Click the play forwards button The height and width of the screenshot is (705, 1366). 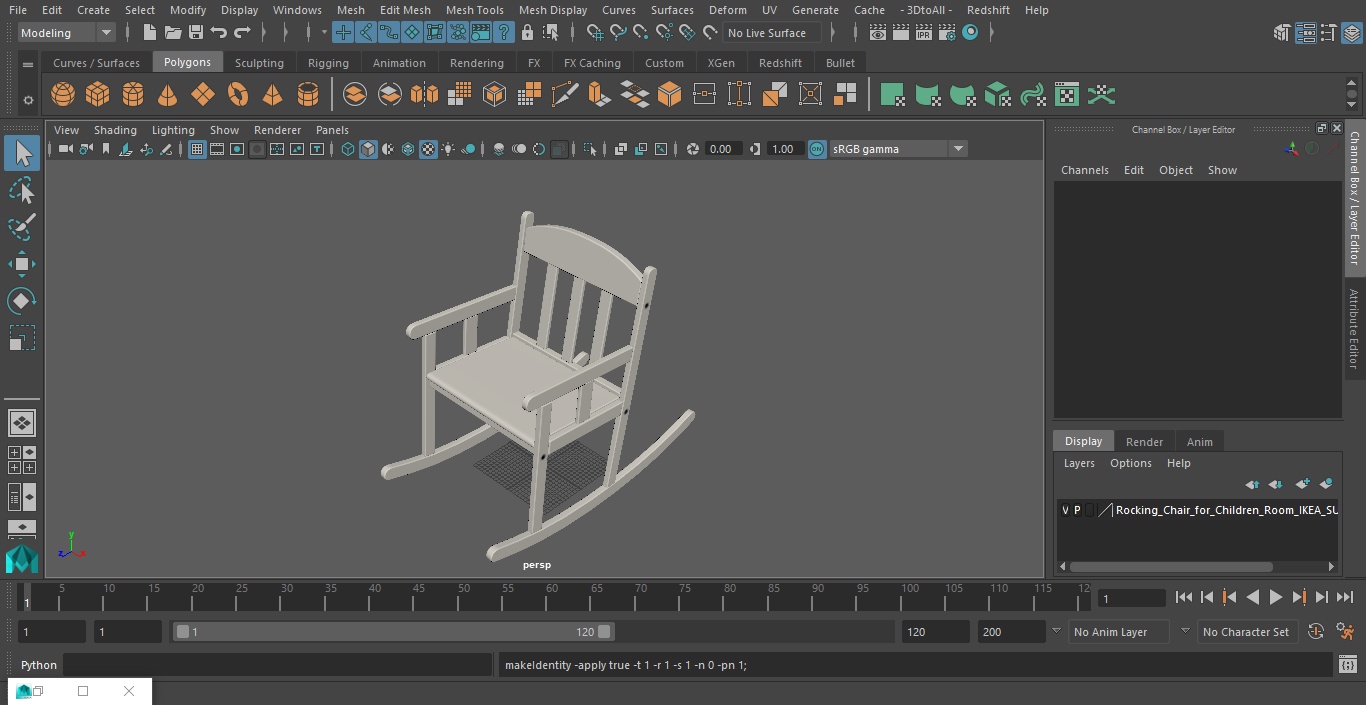point(1275,597)
